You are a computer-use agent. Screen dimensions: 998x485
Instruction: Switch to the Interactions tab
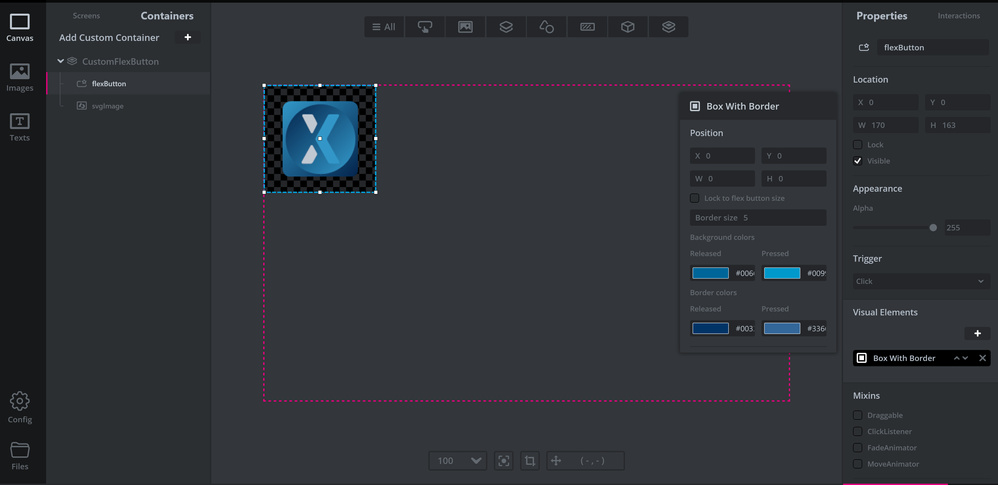(x=959, y=16)
